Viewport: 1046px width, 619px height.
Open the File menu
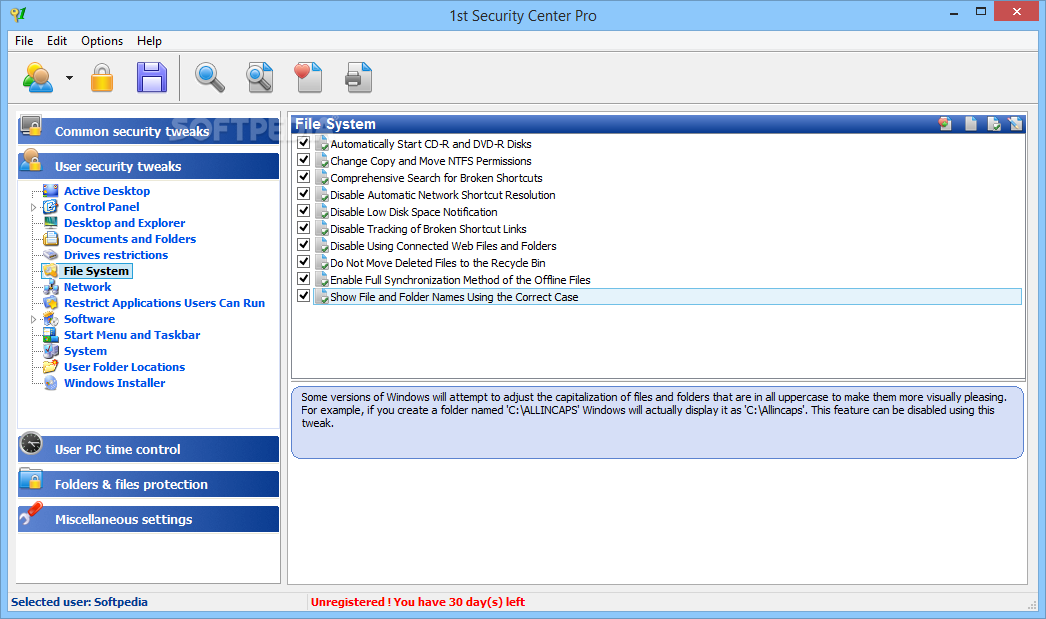(x=24, y=41)
